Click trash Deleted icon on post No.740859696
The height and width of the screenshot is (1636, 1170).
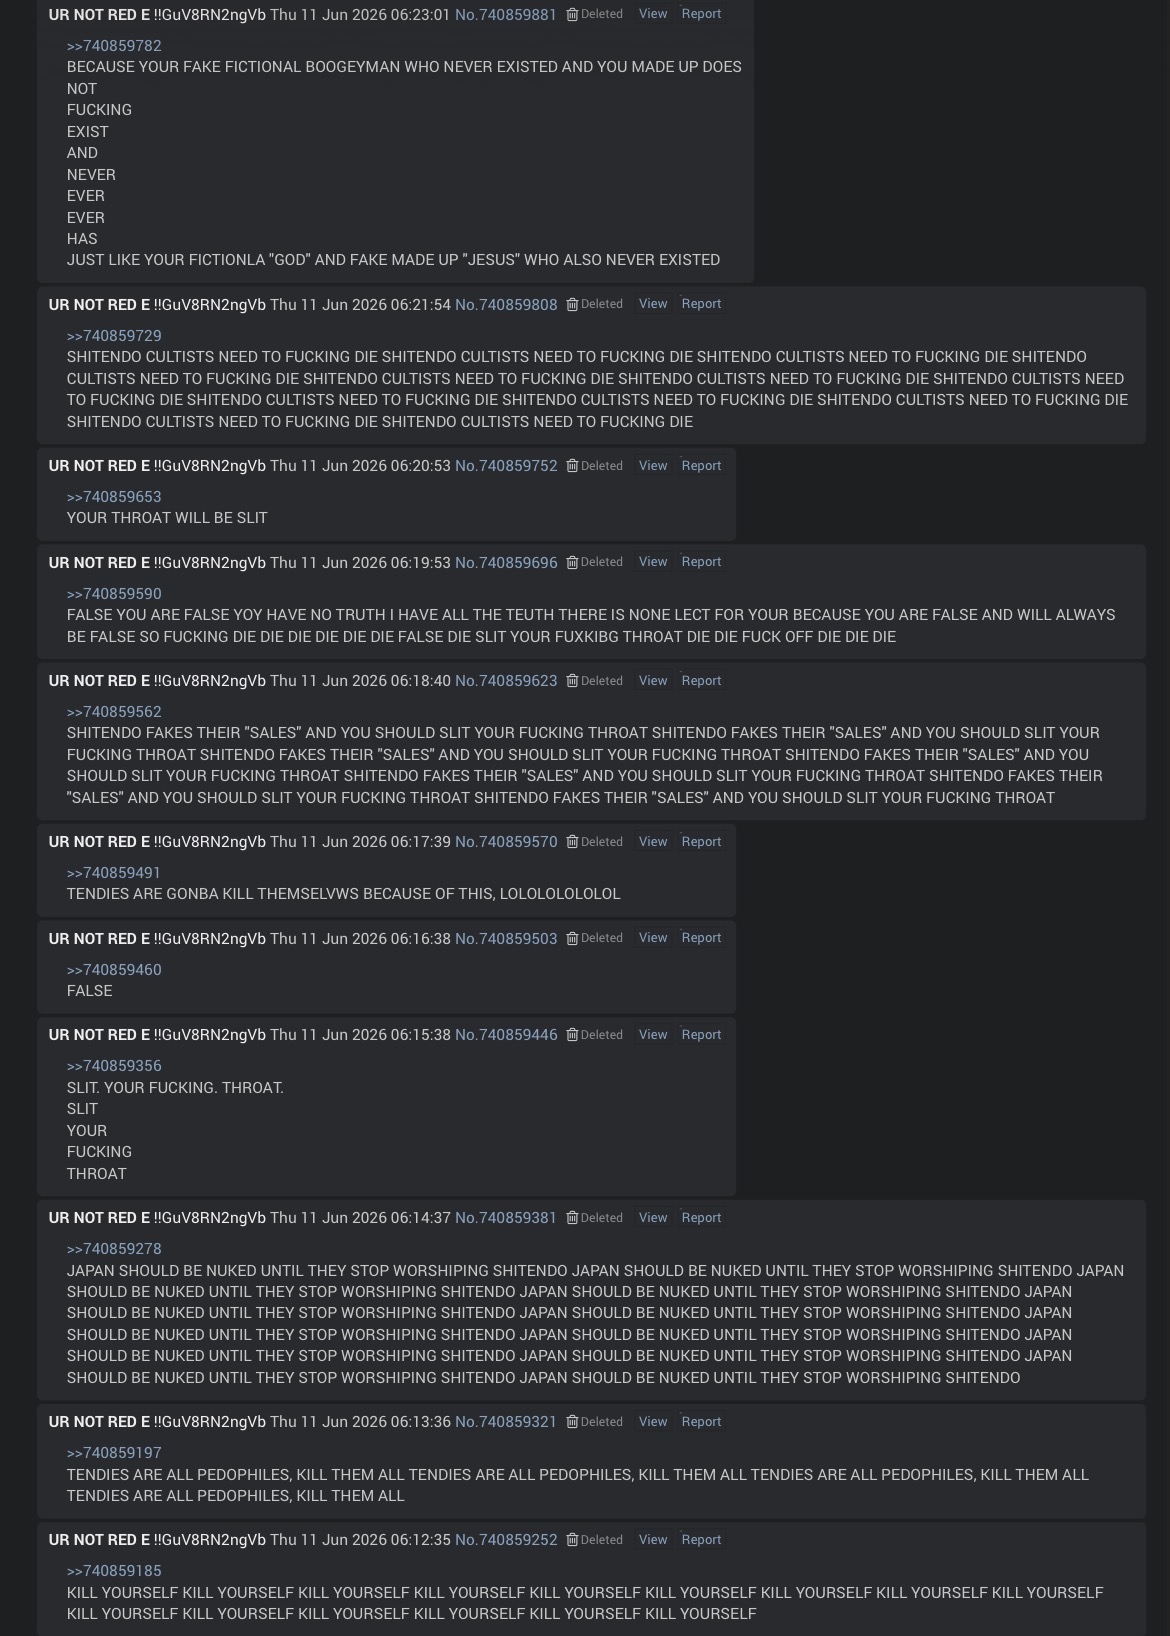(572, 562)
